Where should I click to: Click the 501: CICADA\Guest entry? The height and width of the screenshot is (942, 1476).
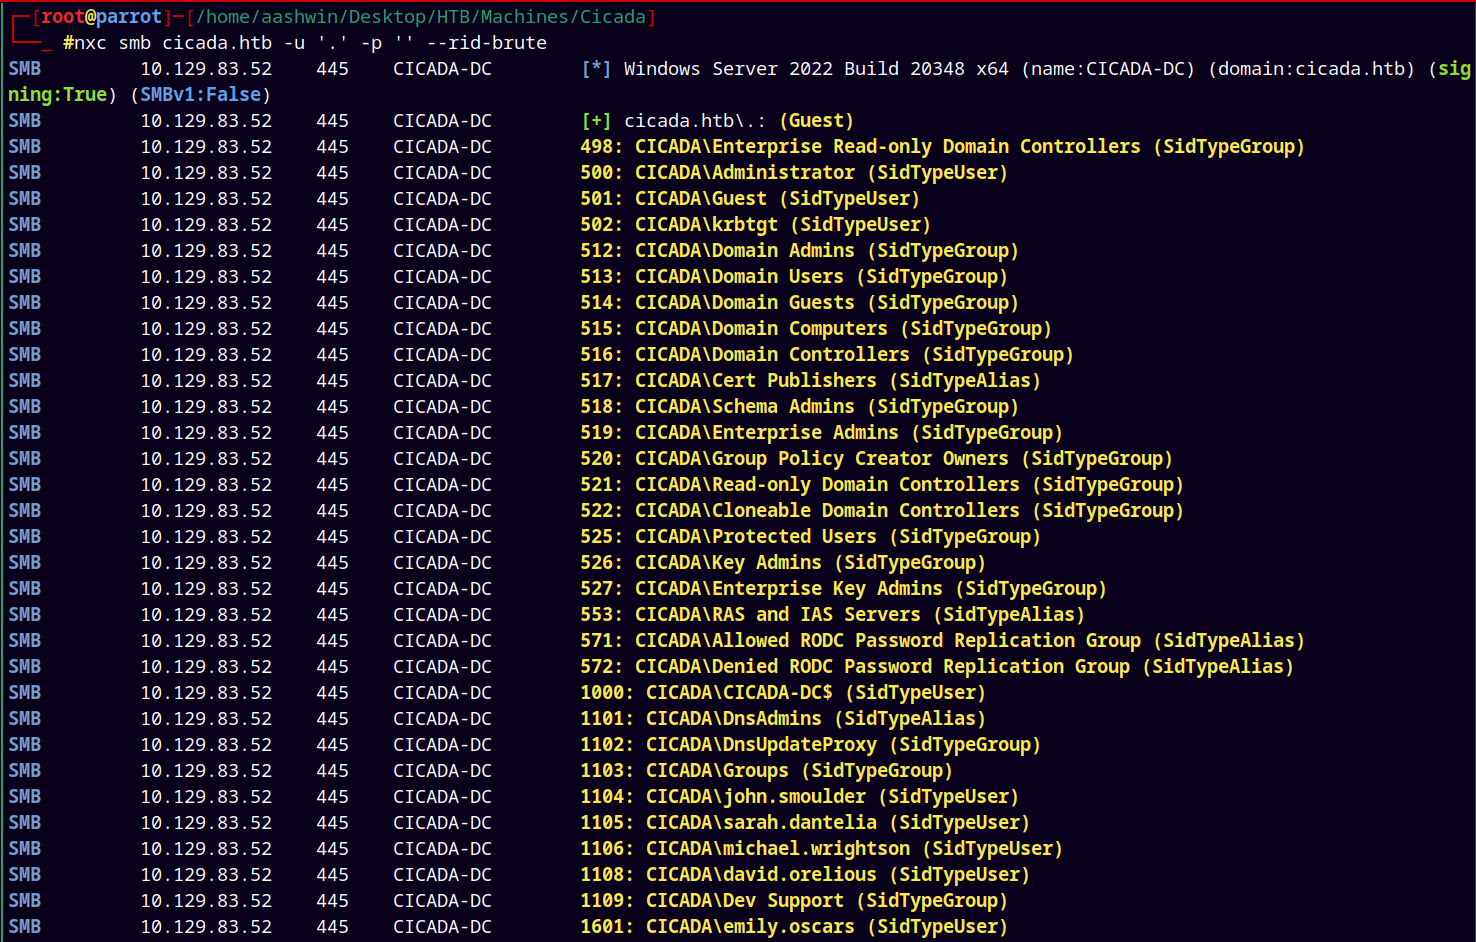click(750, 199)
